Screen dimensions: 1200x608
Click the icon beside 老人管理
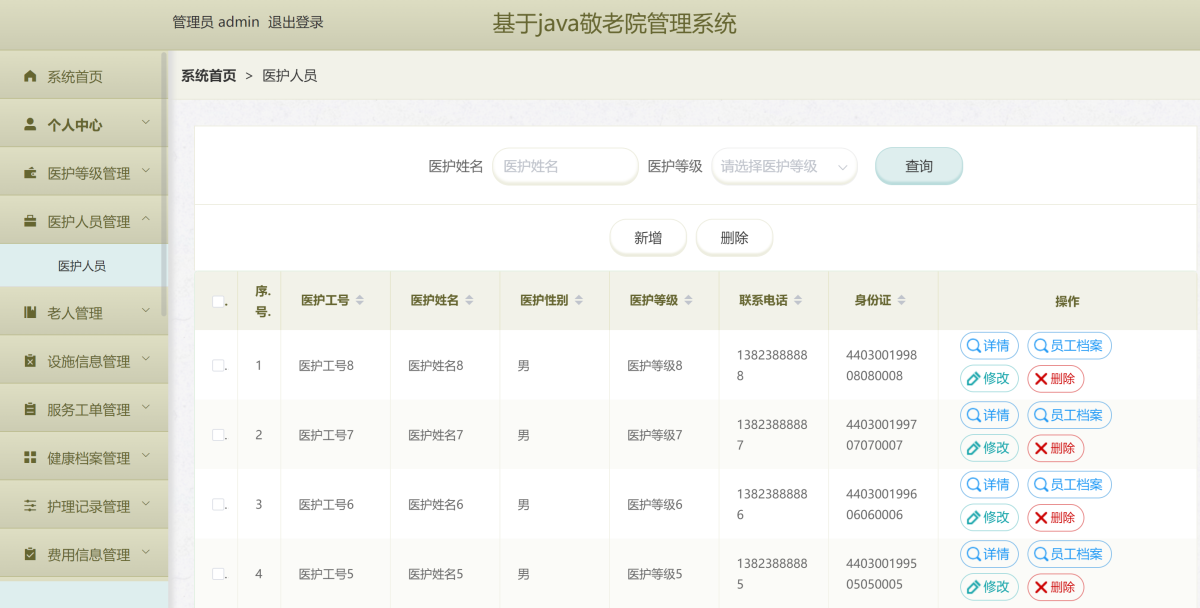click(x=30, y=313)
